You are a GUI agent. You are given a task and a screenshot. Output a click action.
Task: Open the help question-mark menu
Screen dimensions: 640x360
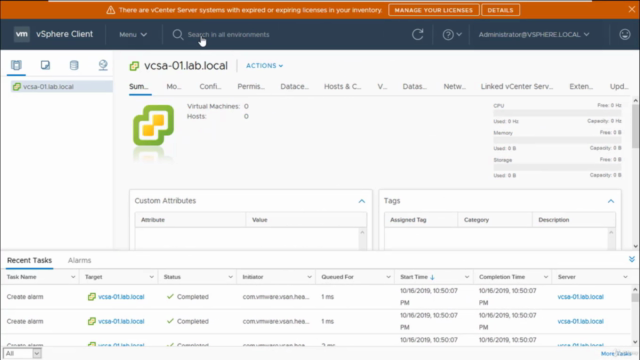pyautogui.click(x=452, y=35)
